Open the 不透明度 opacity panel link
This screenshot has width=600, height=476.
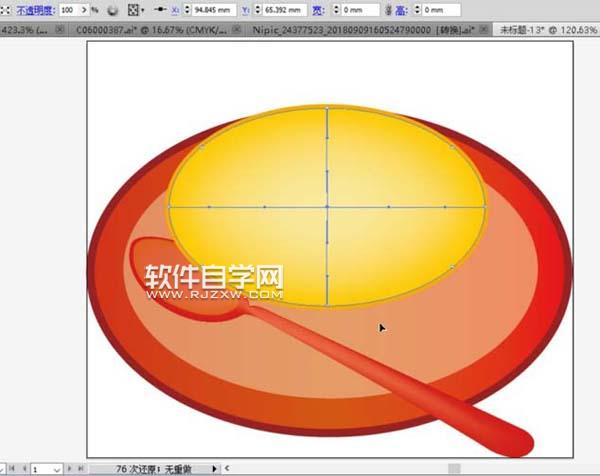35,10
